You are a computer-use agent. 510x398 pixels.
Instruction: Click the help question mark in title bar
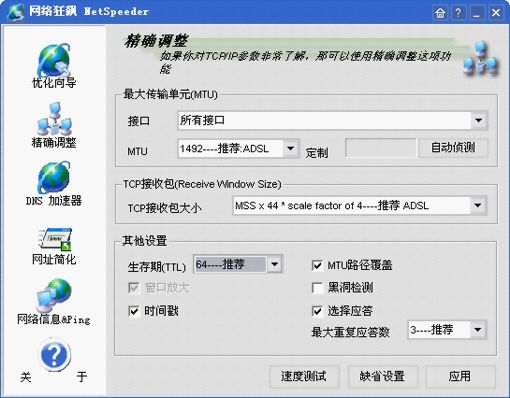459,13
